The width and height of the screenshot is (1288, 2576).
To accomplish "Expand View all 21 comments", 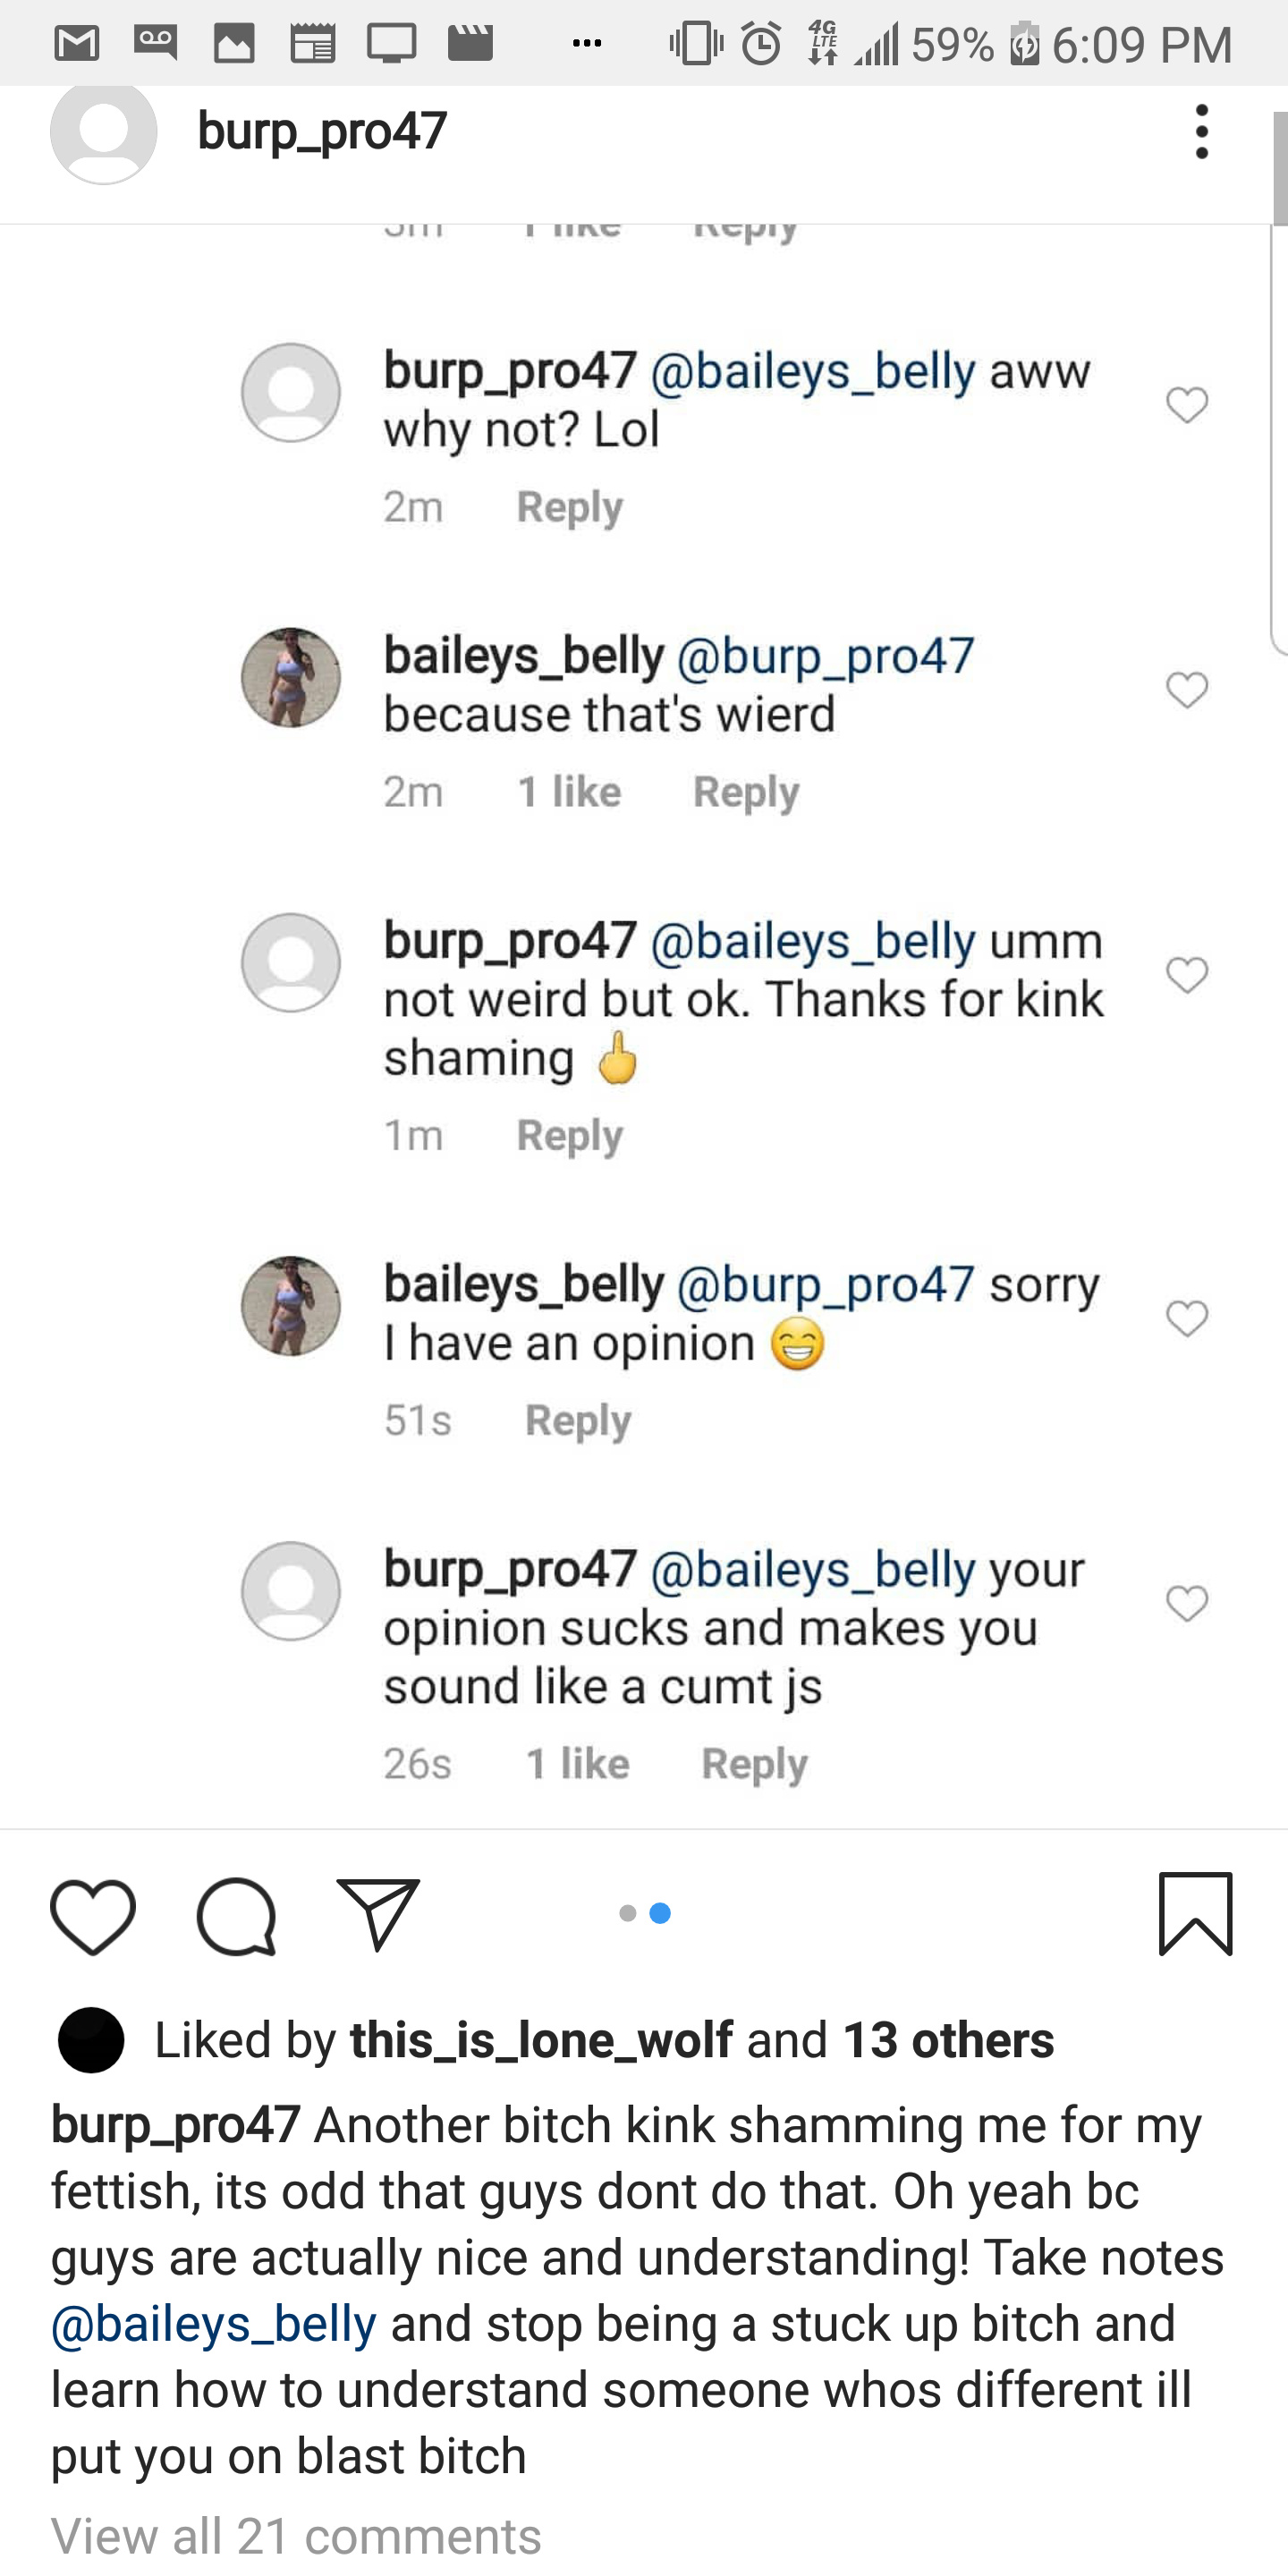I will 296,2536.
